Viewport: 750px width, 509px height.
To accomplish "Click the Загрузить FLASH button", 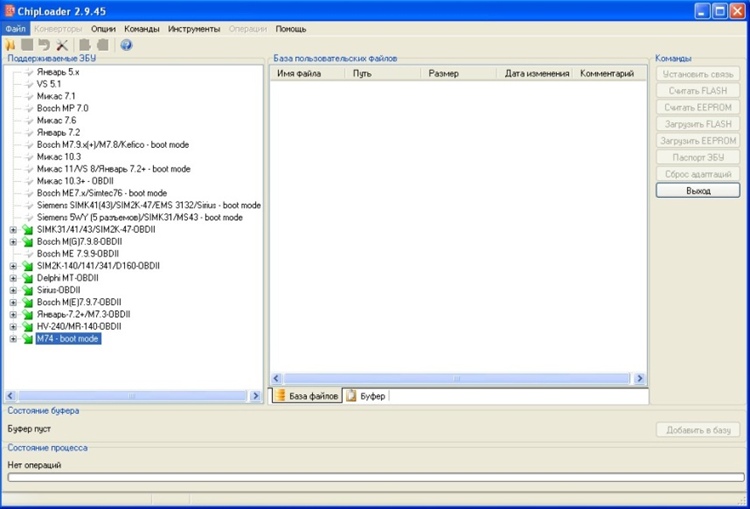I will point(698,124).
